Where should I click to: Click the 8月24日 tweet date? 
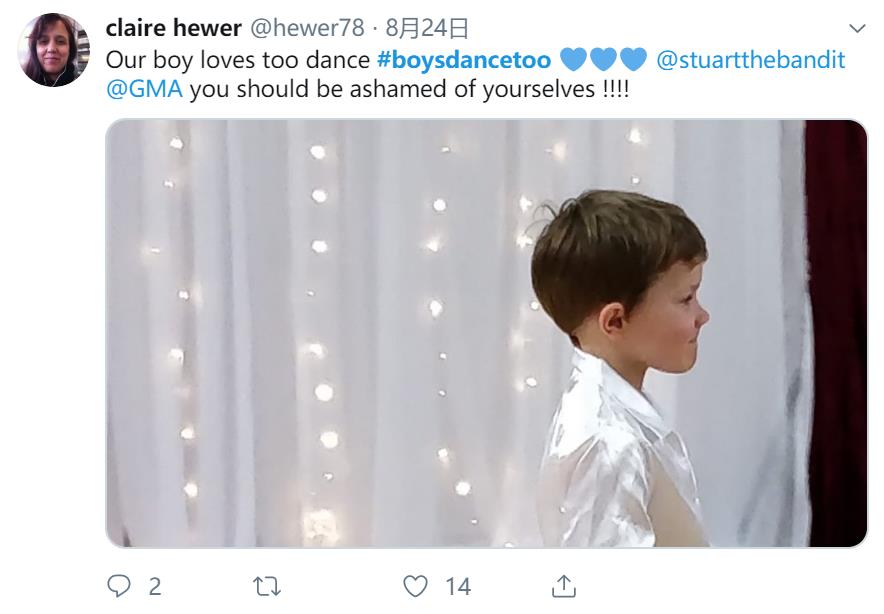[x=427, y=28]
